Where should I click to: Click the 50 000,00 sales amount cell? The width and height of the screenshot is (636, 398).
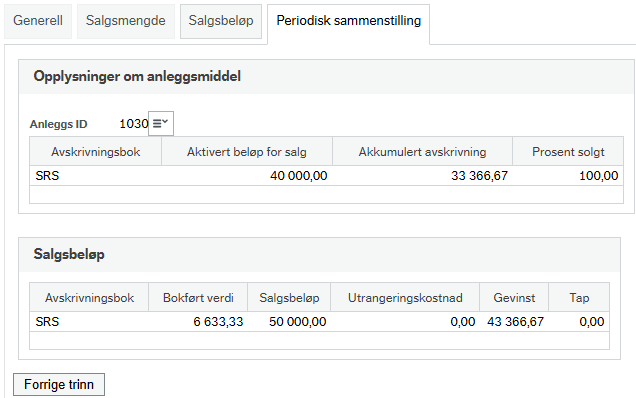pyautogui.click(x=289, y=322)
